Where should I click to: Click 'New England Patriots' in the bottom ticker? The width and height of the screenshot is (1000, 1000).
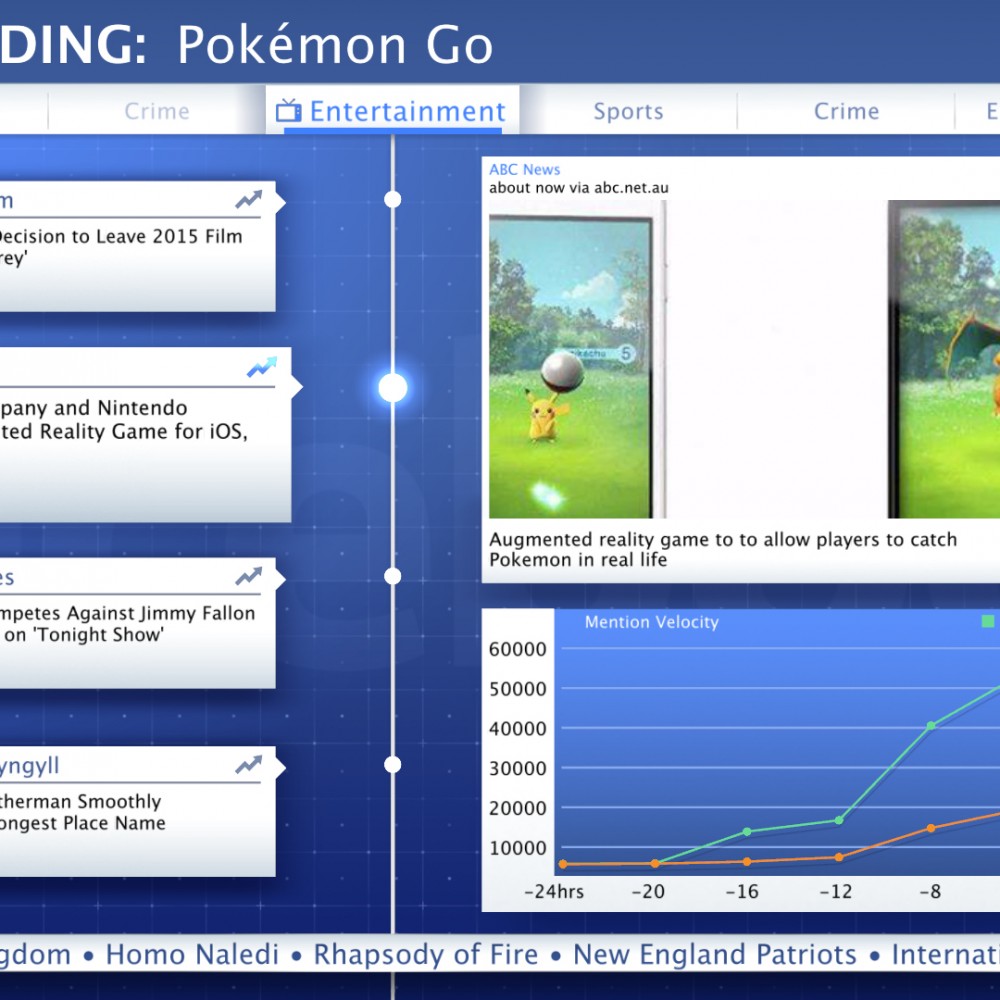point(714,954)
